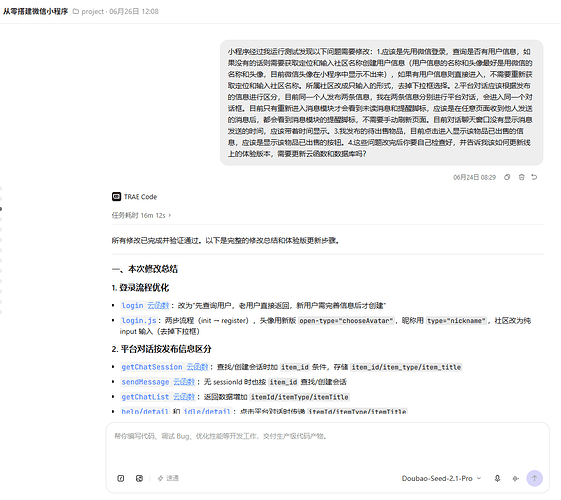Expand the 任务耗时 16m 12s details
The width and height of the screenshot is (561, 500).
click(141, 215)
